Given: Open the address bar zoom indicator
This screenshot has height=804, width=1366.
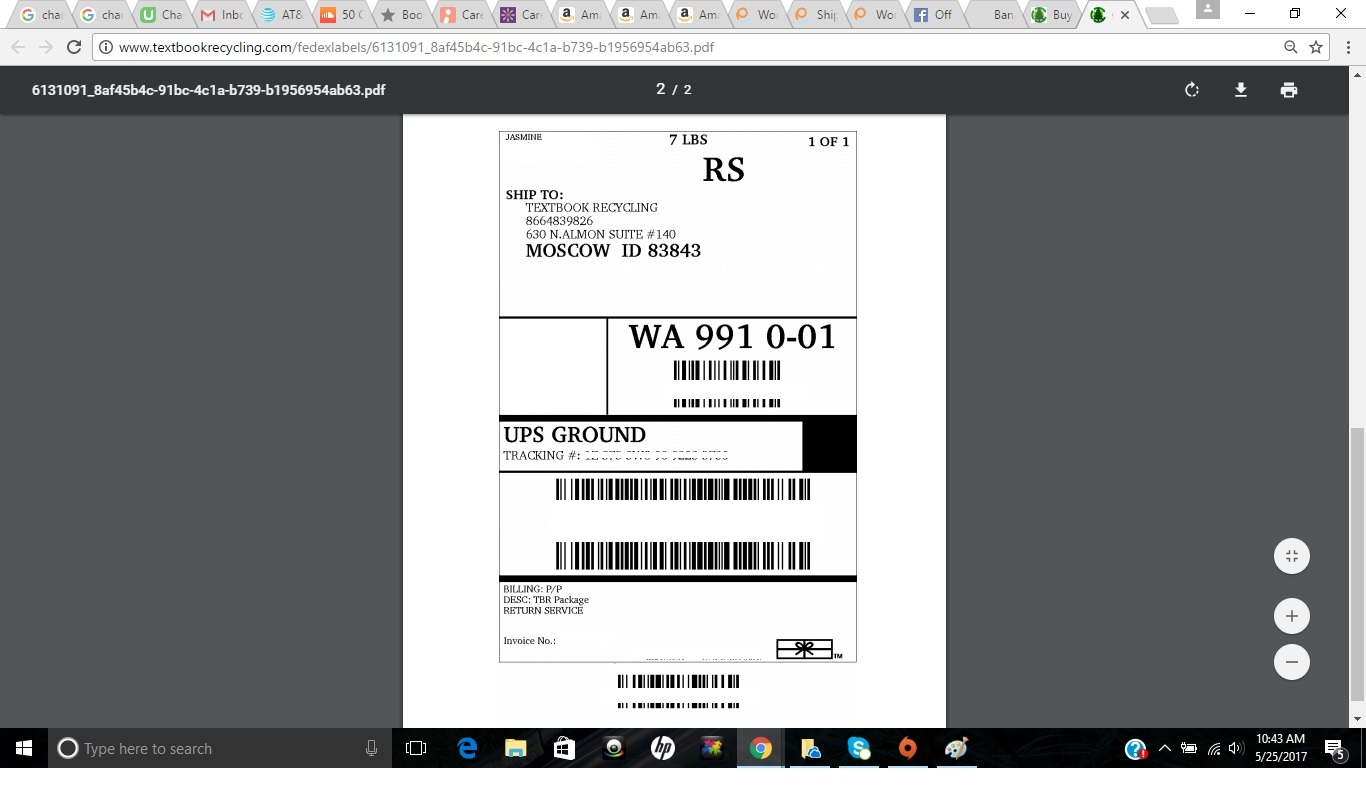Looking at the screenshot, I should [1291, 47].
